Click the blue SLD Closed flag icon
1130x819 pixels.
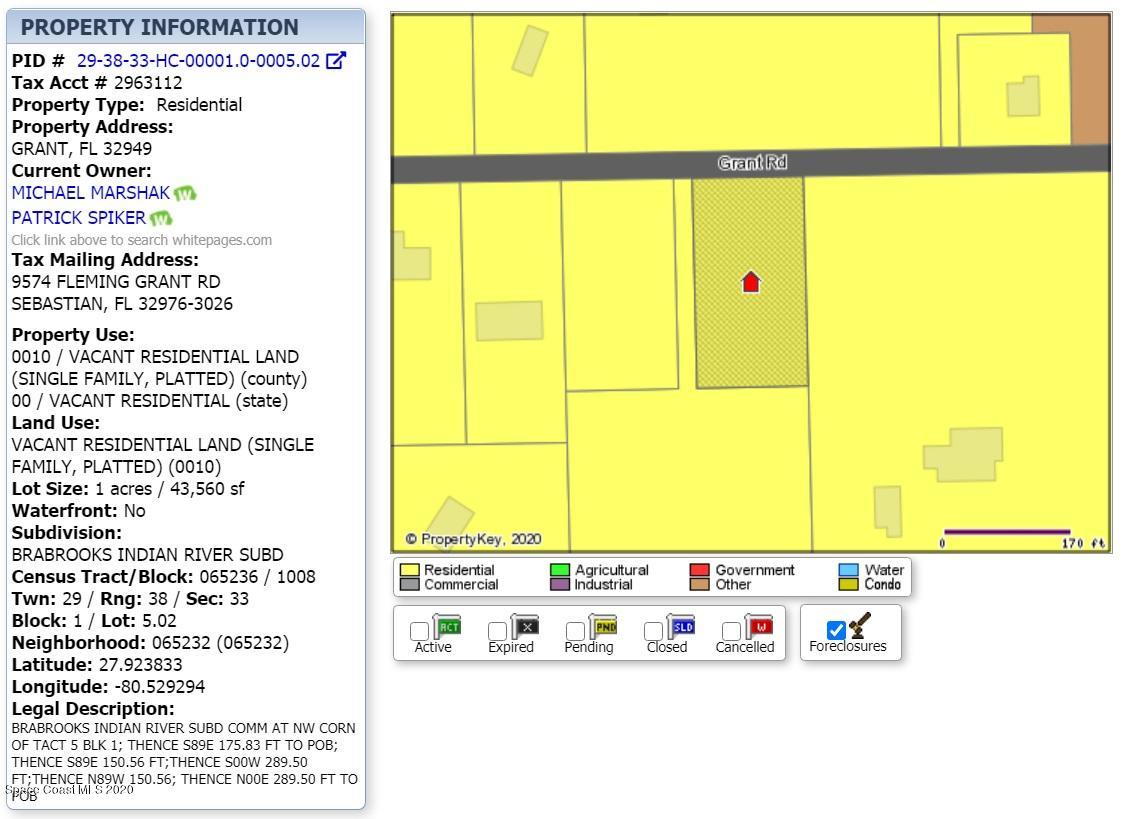[682, 627]
